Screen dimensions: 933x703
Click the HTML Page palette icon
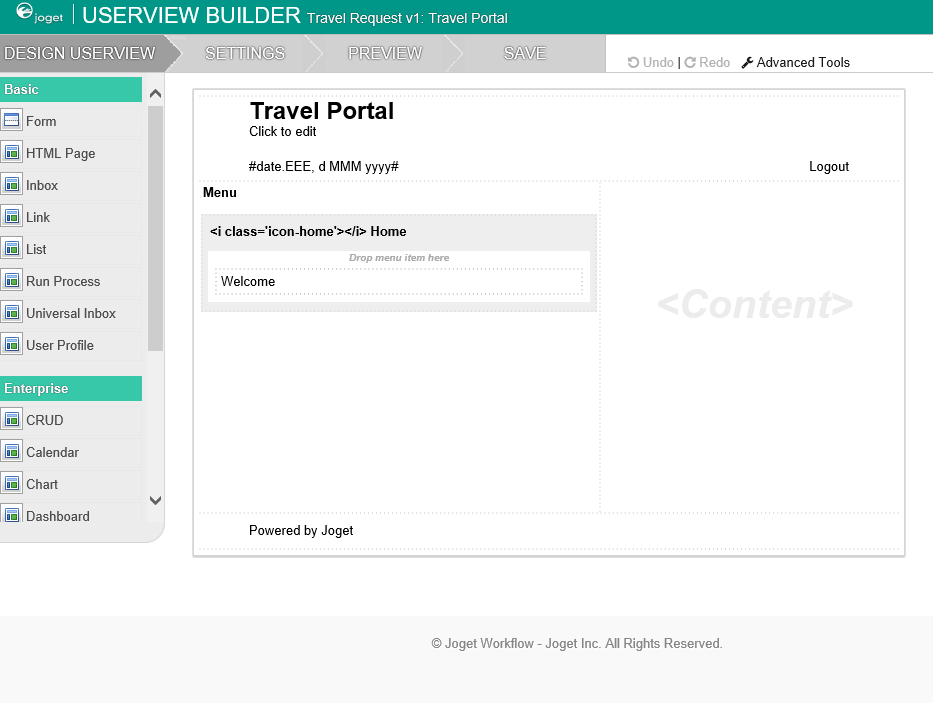(12, 153)
